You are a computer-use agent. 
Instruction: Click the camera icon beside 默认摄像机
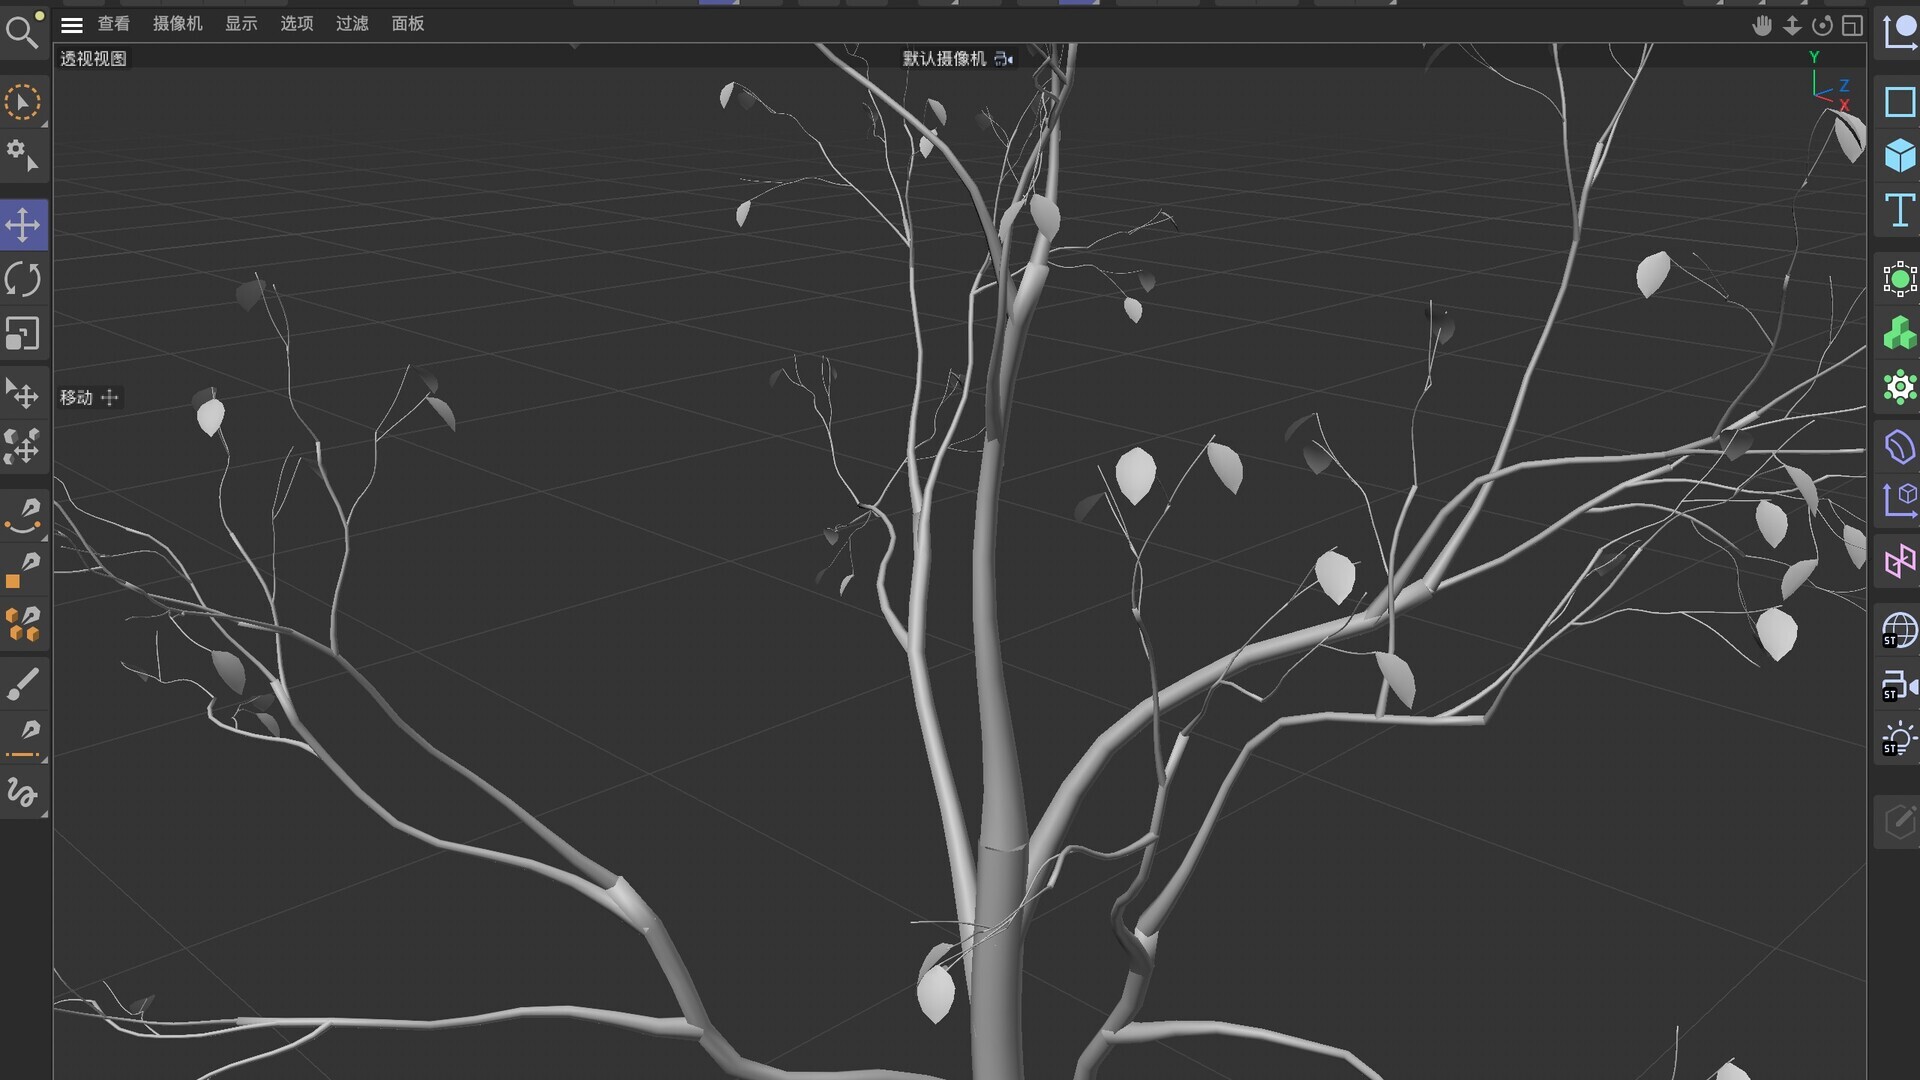point(1003,59)
